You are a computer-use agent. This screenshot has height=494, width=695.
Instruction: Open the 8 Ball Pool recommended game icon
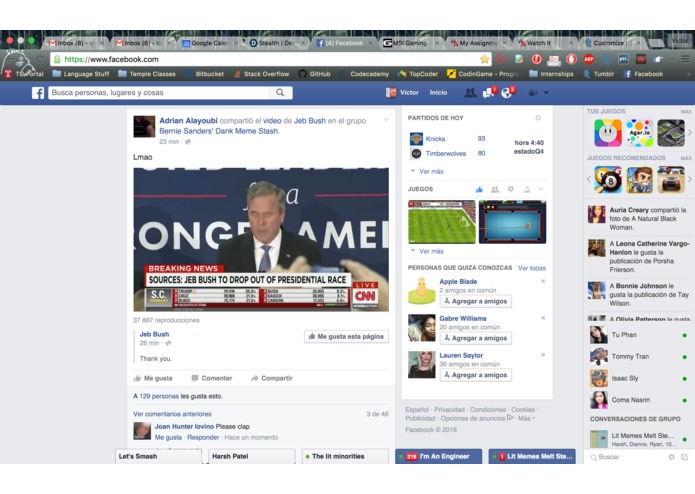click(x=608, y=179)
